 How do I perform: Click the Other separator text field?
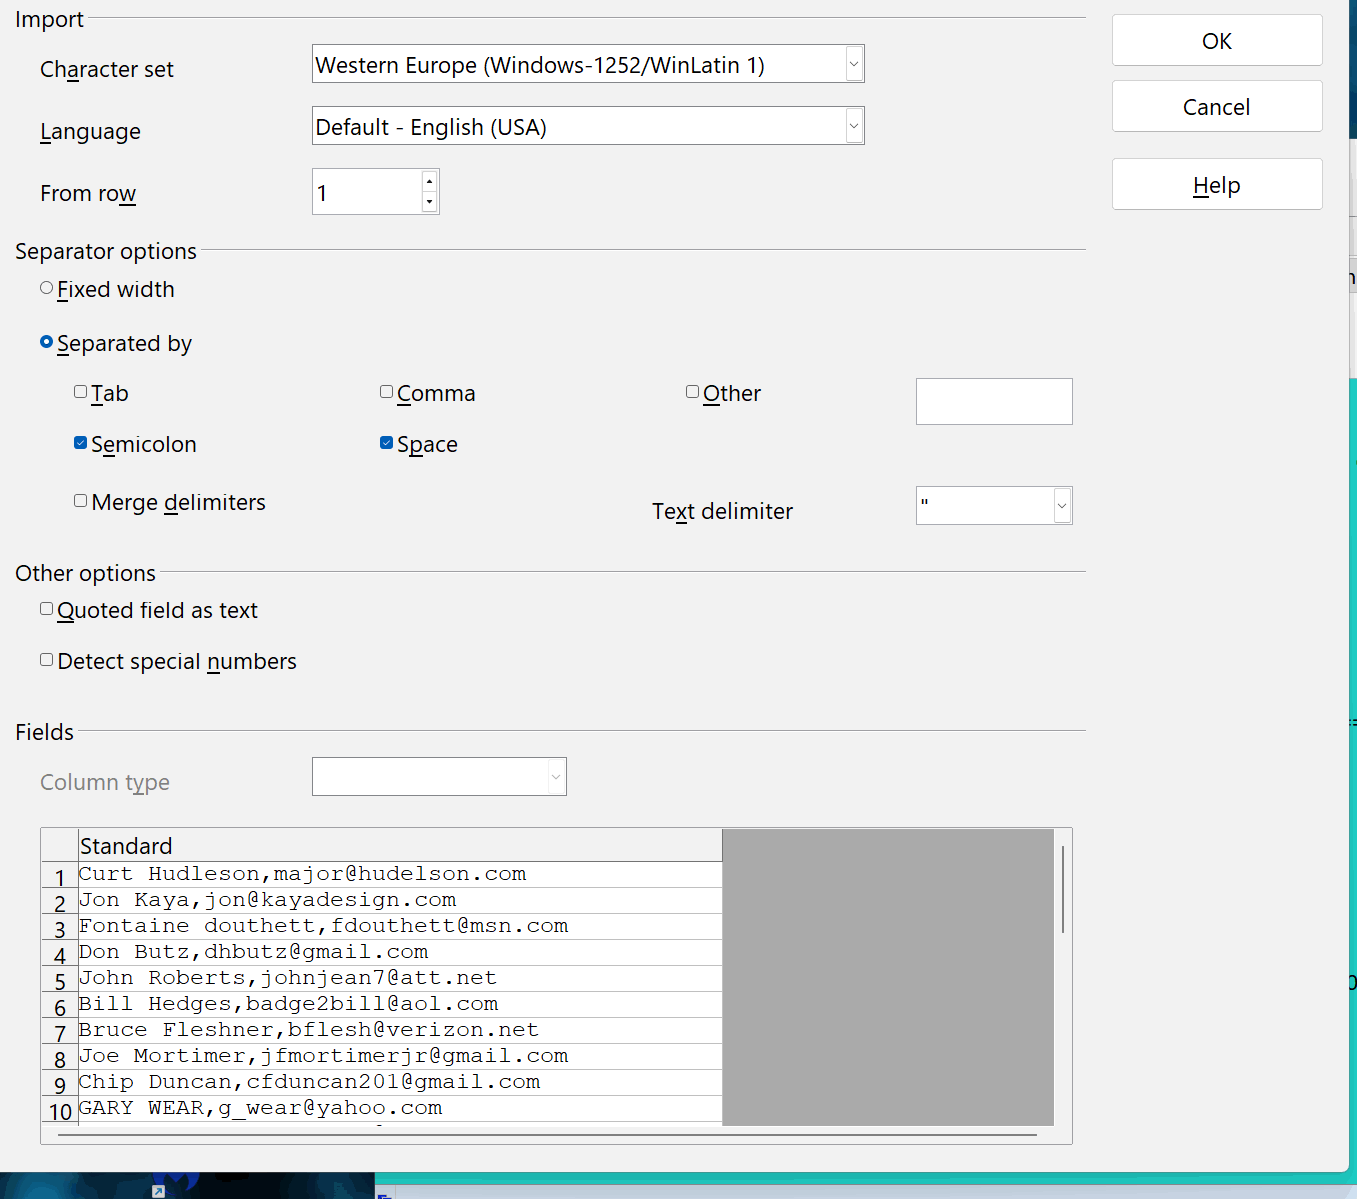[993, 401]
